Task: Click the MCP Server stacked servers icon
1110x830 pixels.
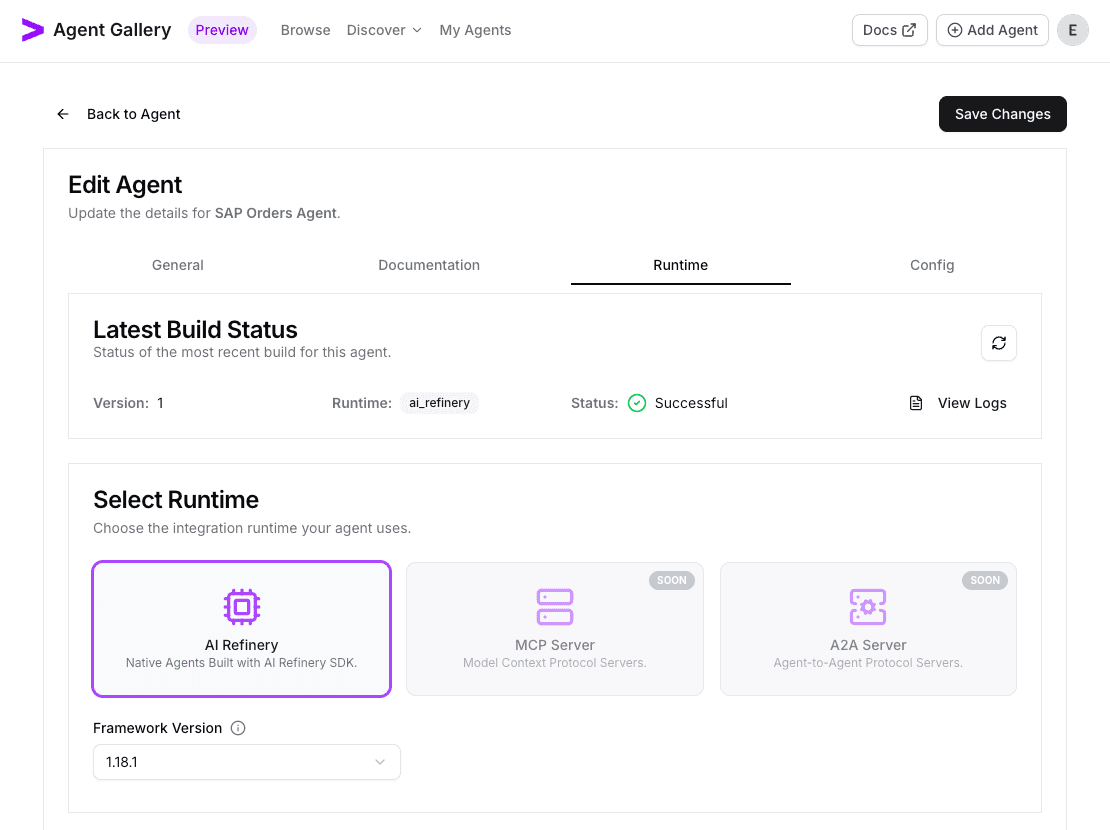Action: pyautogui.click(x=554, y=607)
